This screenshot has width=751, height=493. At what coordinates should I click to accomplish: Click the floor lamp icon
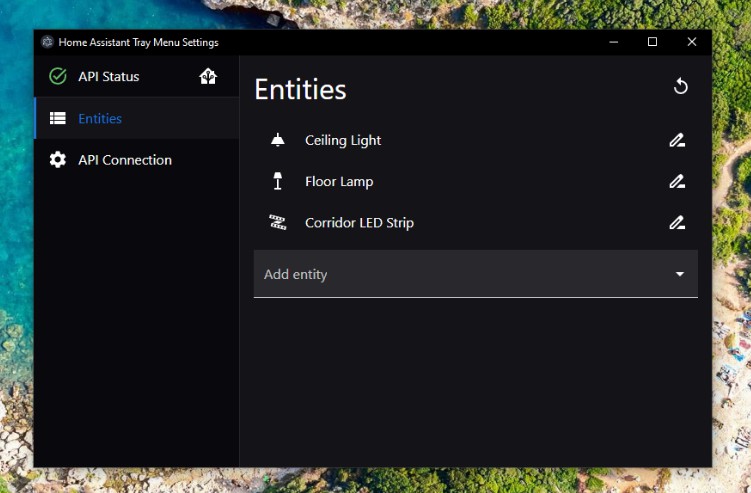click(278, 181)
